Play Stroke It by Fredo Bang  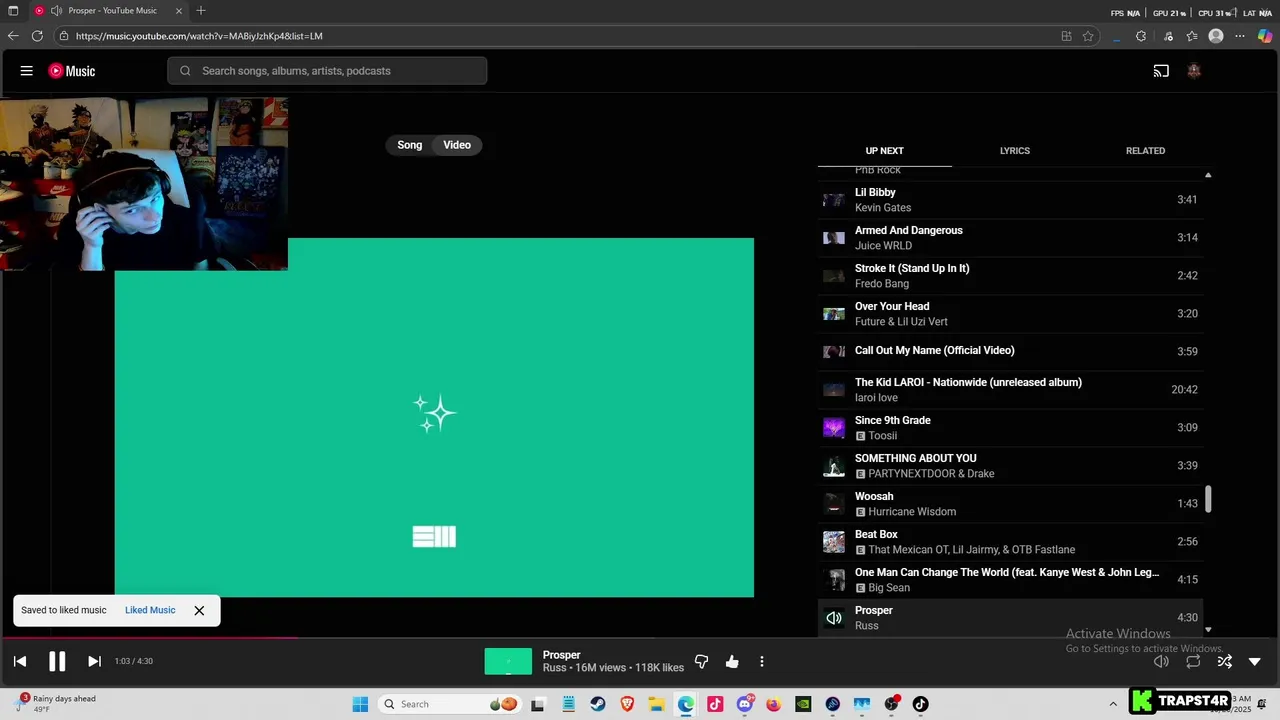point(1010,276)
